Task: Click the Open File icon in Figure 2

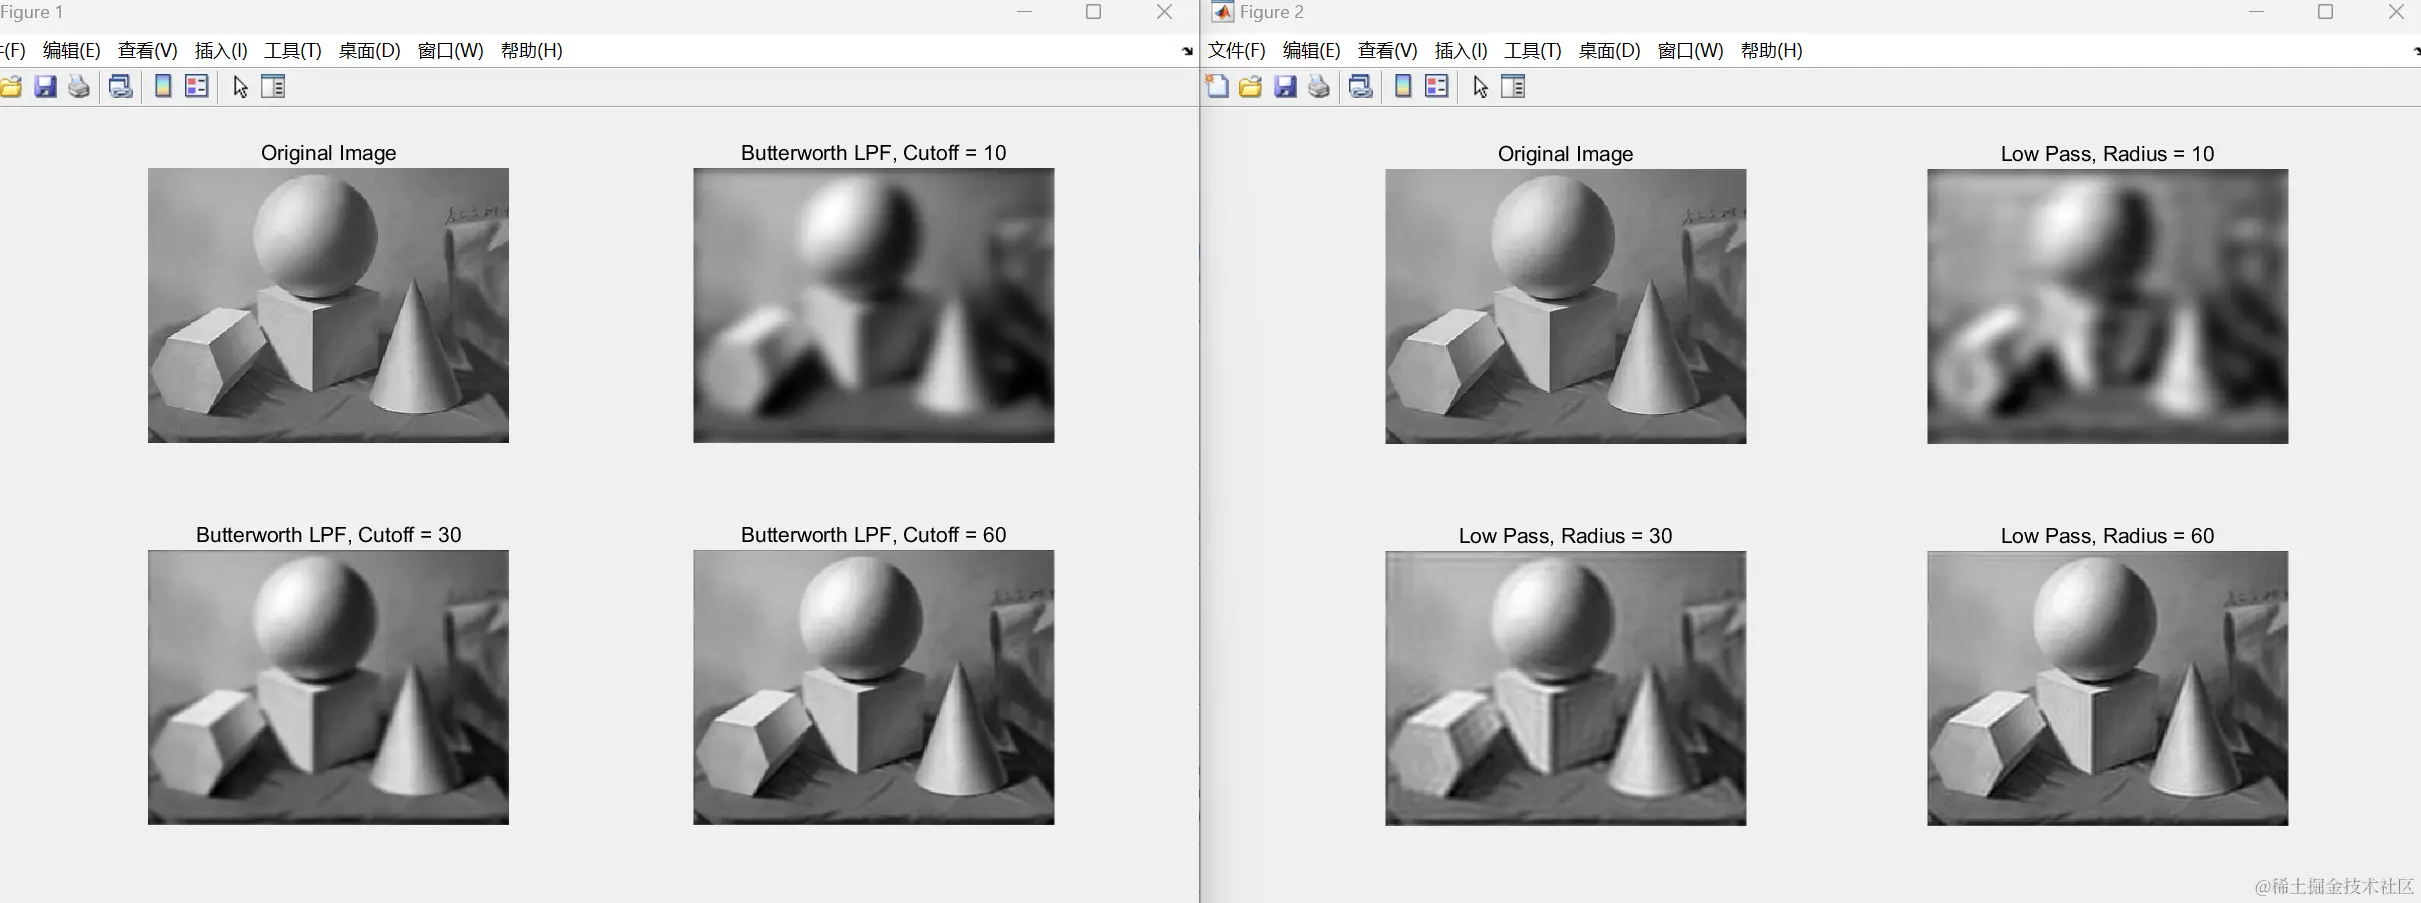Action: pyautogui.click(x=1251, y=87)
